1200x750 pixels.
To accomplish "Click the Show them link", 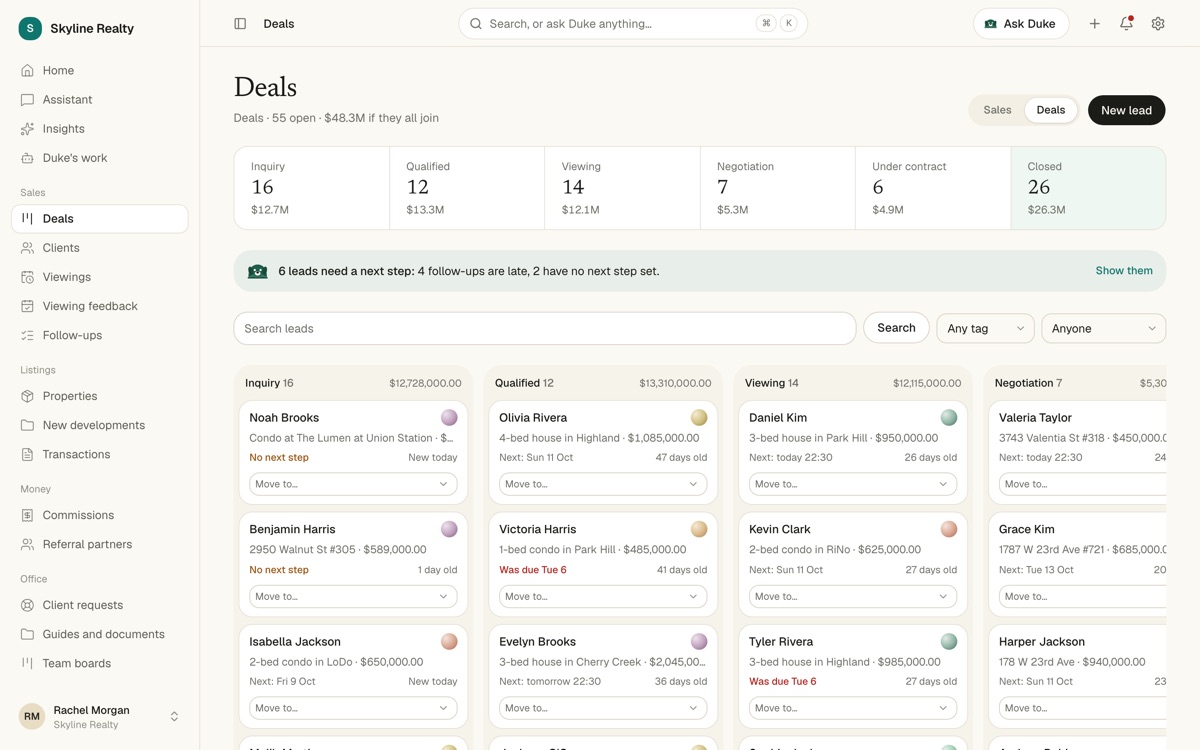I will tap(1124, 271).
